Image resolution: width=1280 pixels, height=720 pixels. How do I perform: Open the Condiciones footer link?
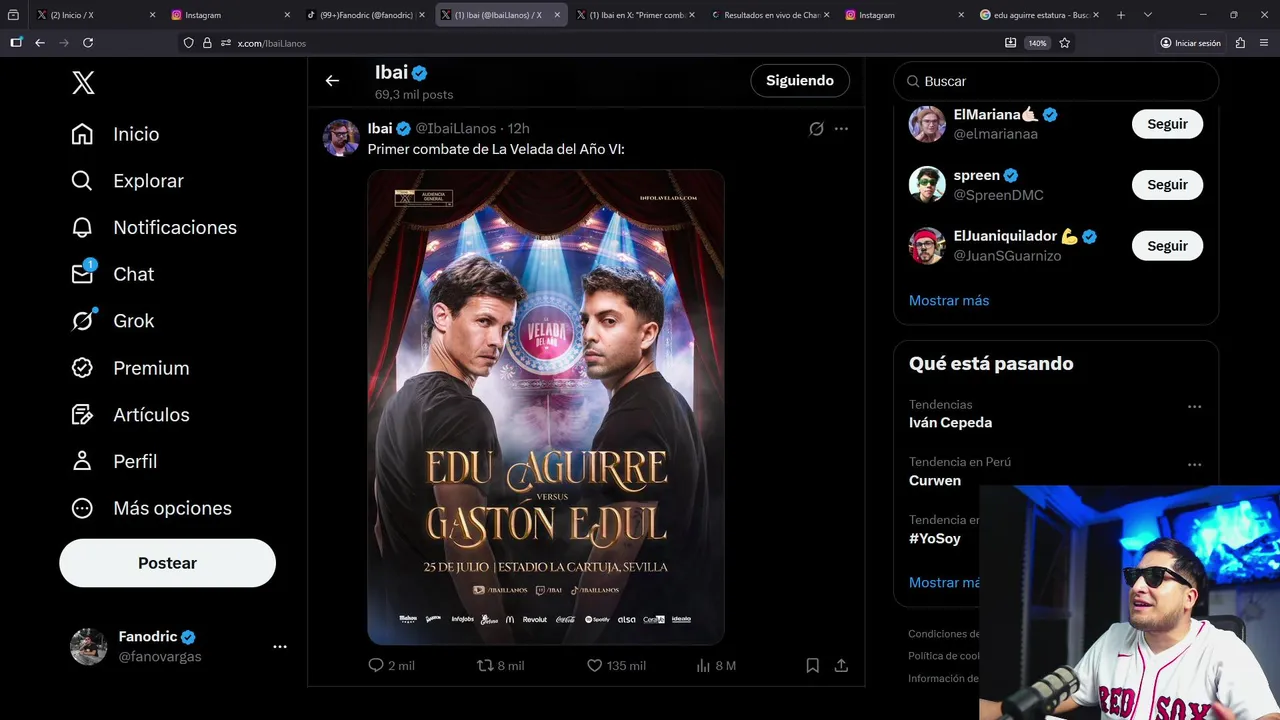944,634
